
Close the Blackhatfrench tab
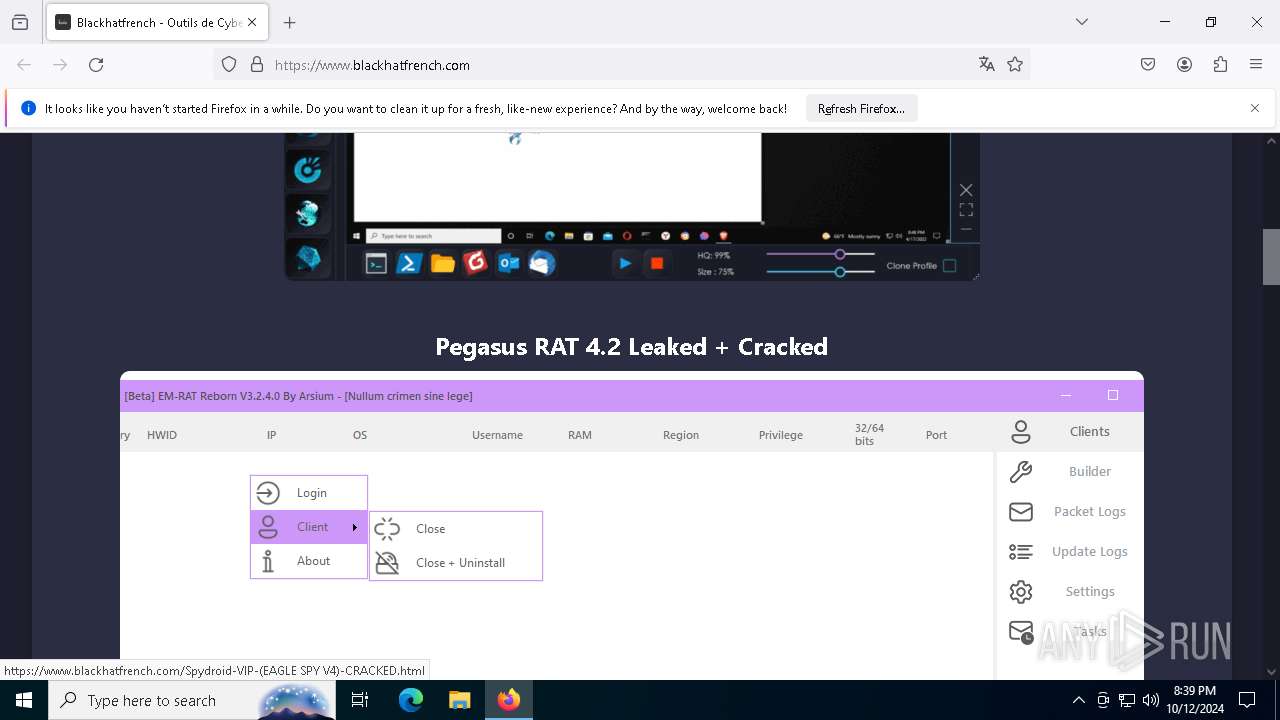coord(252,22)
